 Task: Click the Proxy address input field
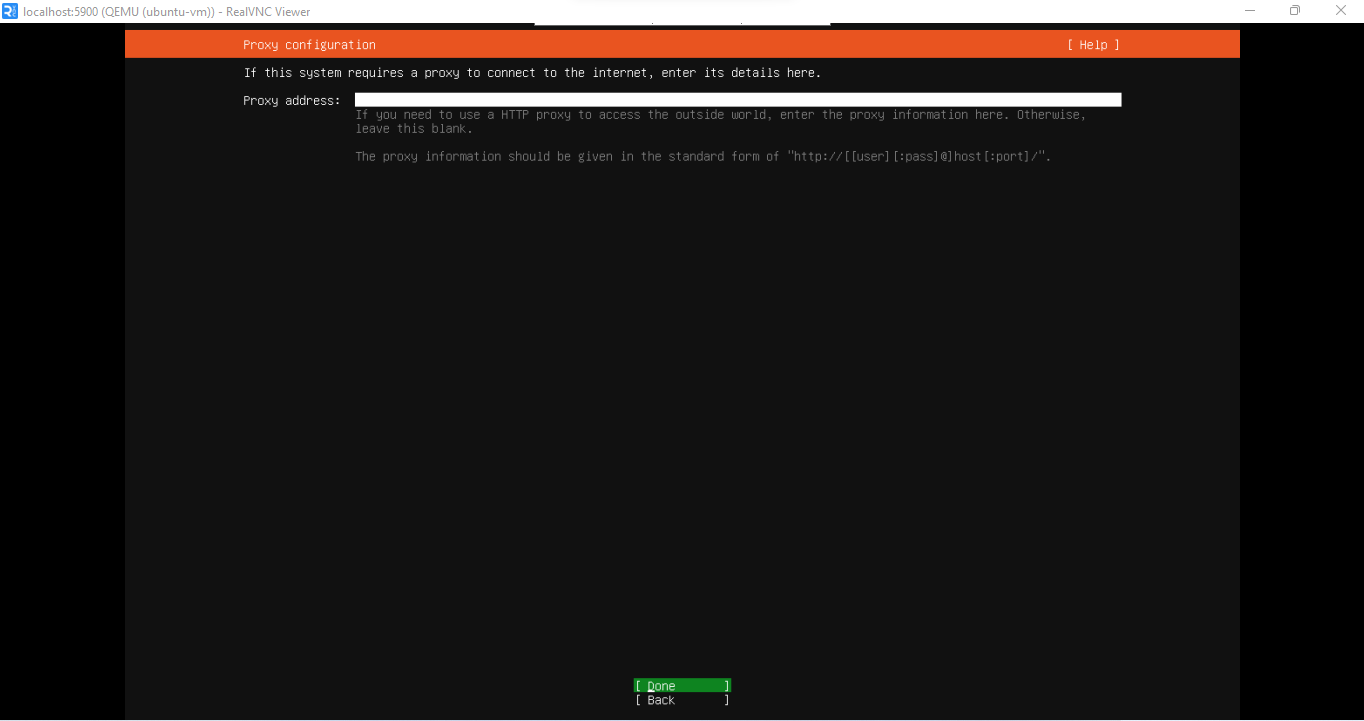click(x=738, y=100)
